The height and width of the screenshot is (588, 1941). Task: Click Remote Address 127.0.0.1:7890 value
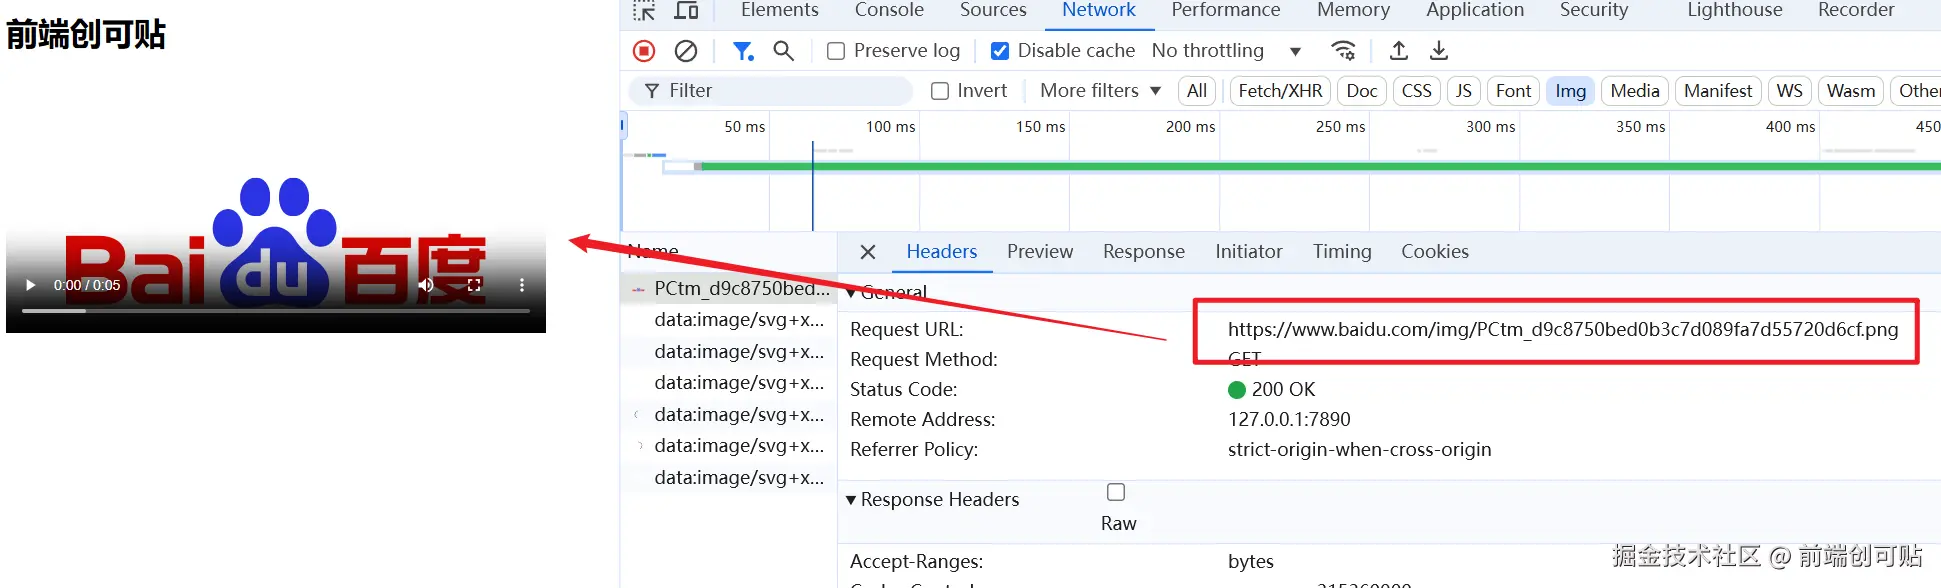click(1289, 419)
